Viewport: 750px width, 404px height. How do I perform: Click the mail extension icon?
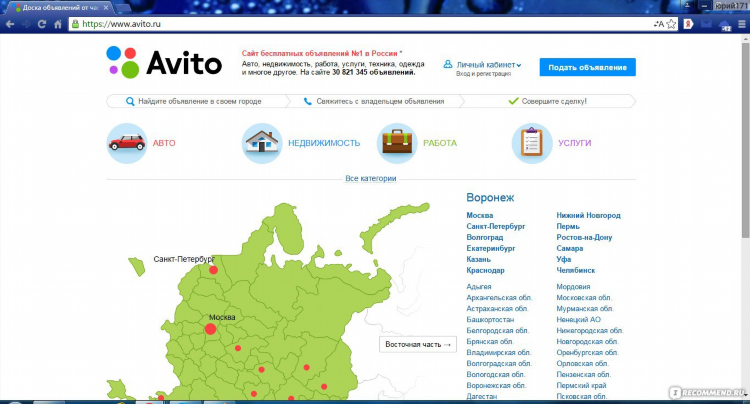(706, 24)
